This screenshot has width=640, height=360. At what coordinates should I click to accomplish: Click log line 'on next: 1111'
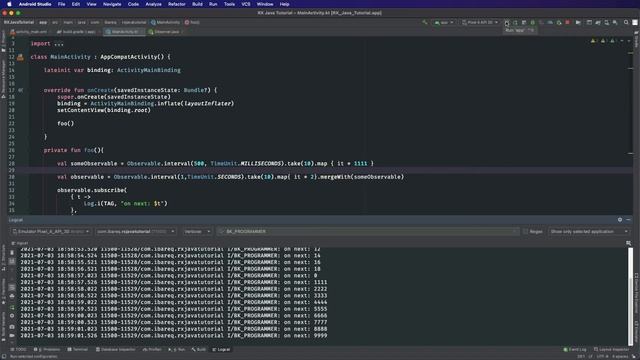tap(174, 282)
